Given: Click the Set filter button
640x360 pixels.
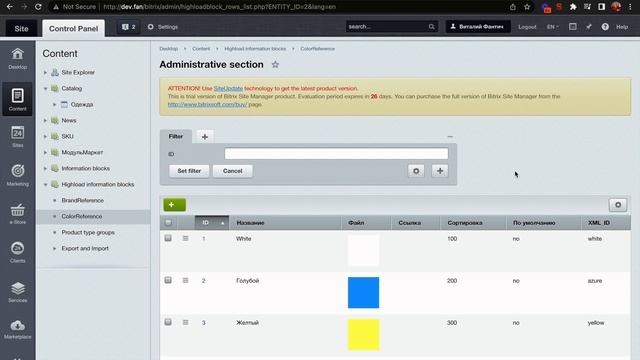Looking at the screenshot, I should (189, 171).
